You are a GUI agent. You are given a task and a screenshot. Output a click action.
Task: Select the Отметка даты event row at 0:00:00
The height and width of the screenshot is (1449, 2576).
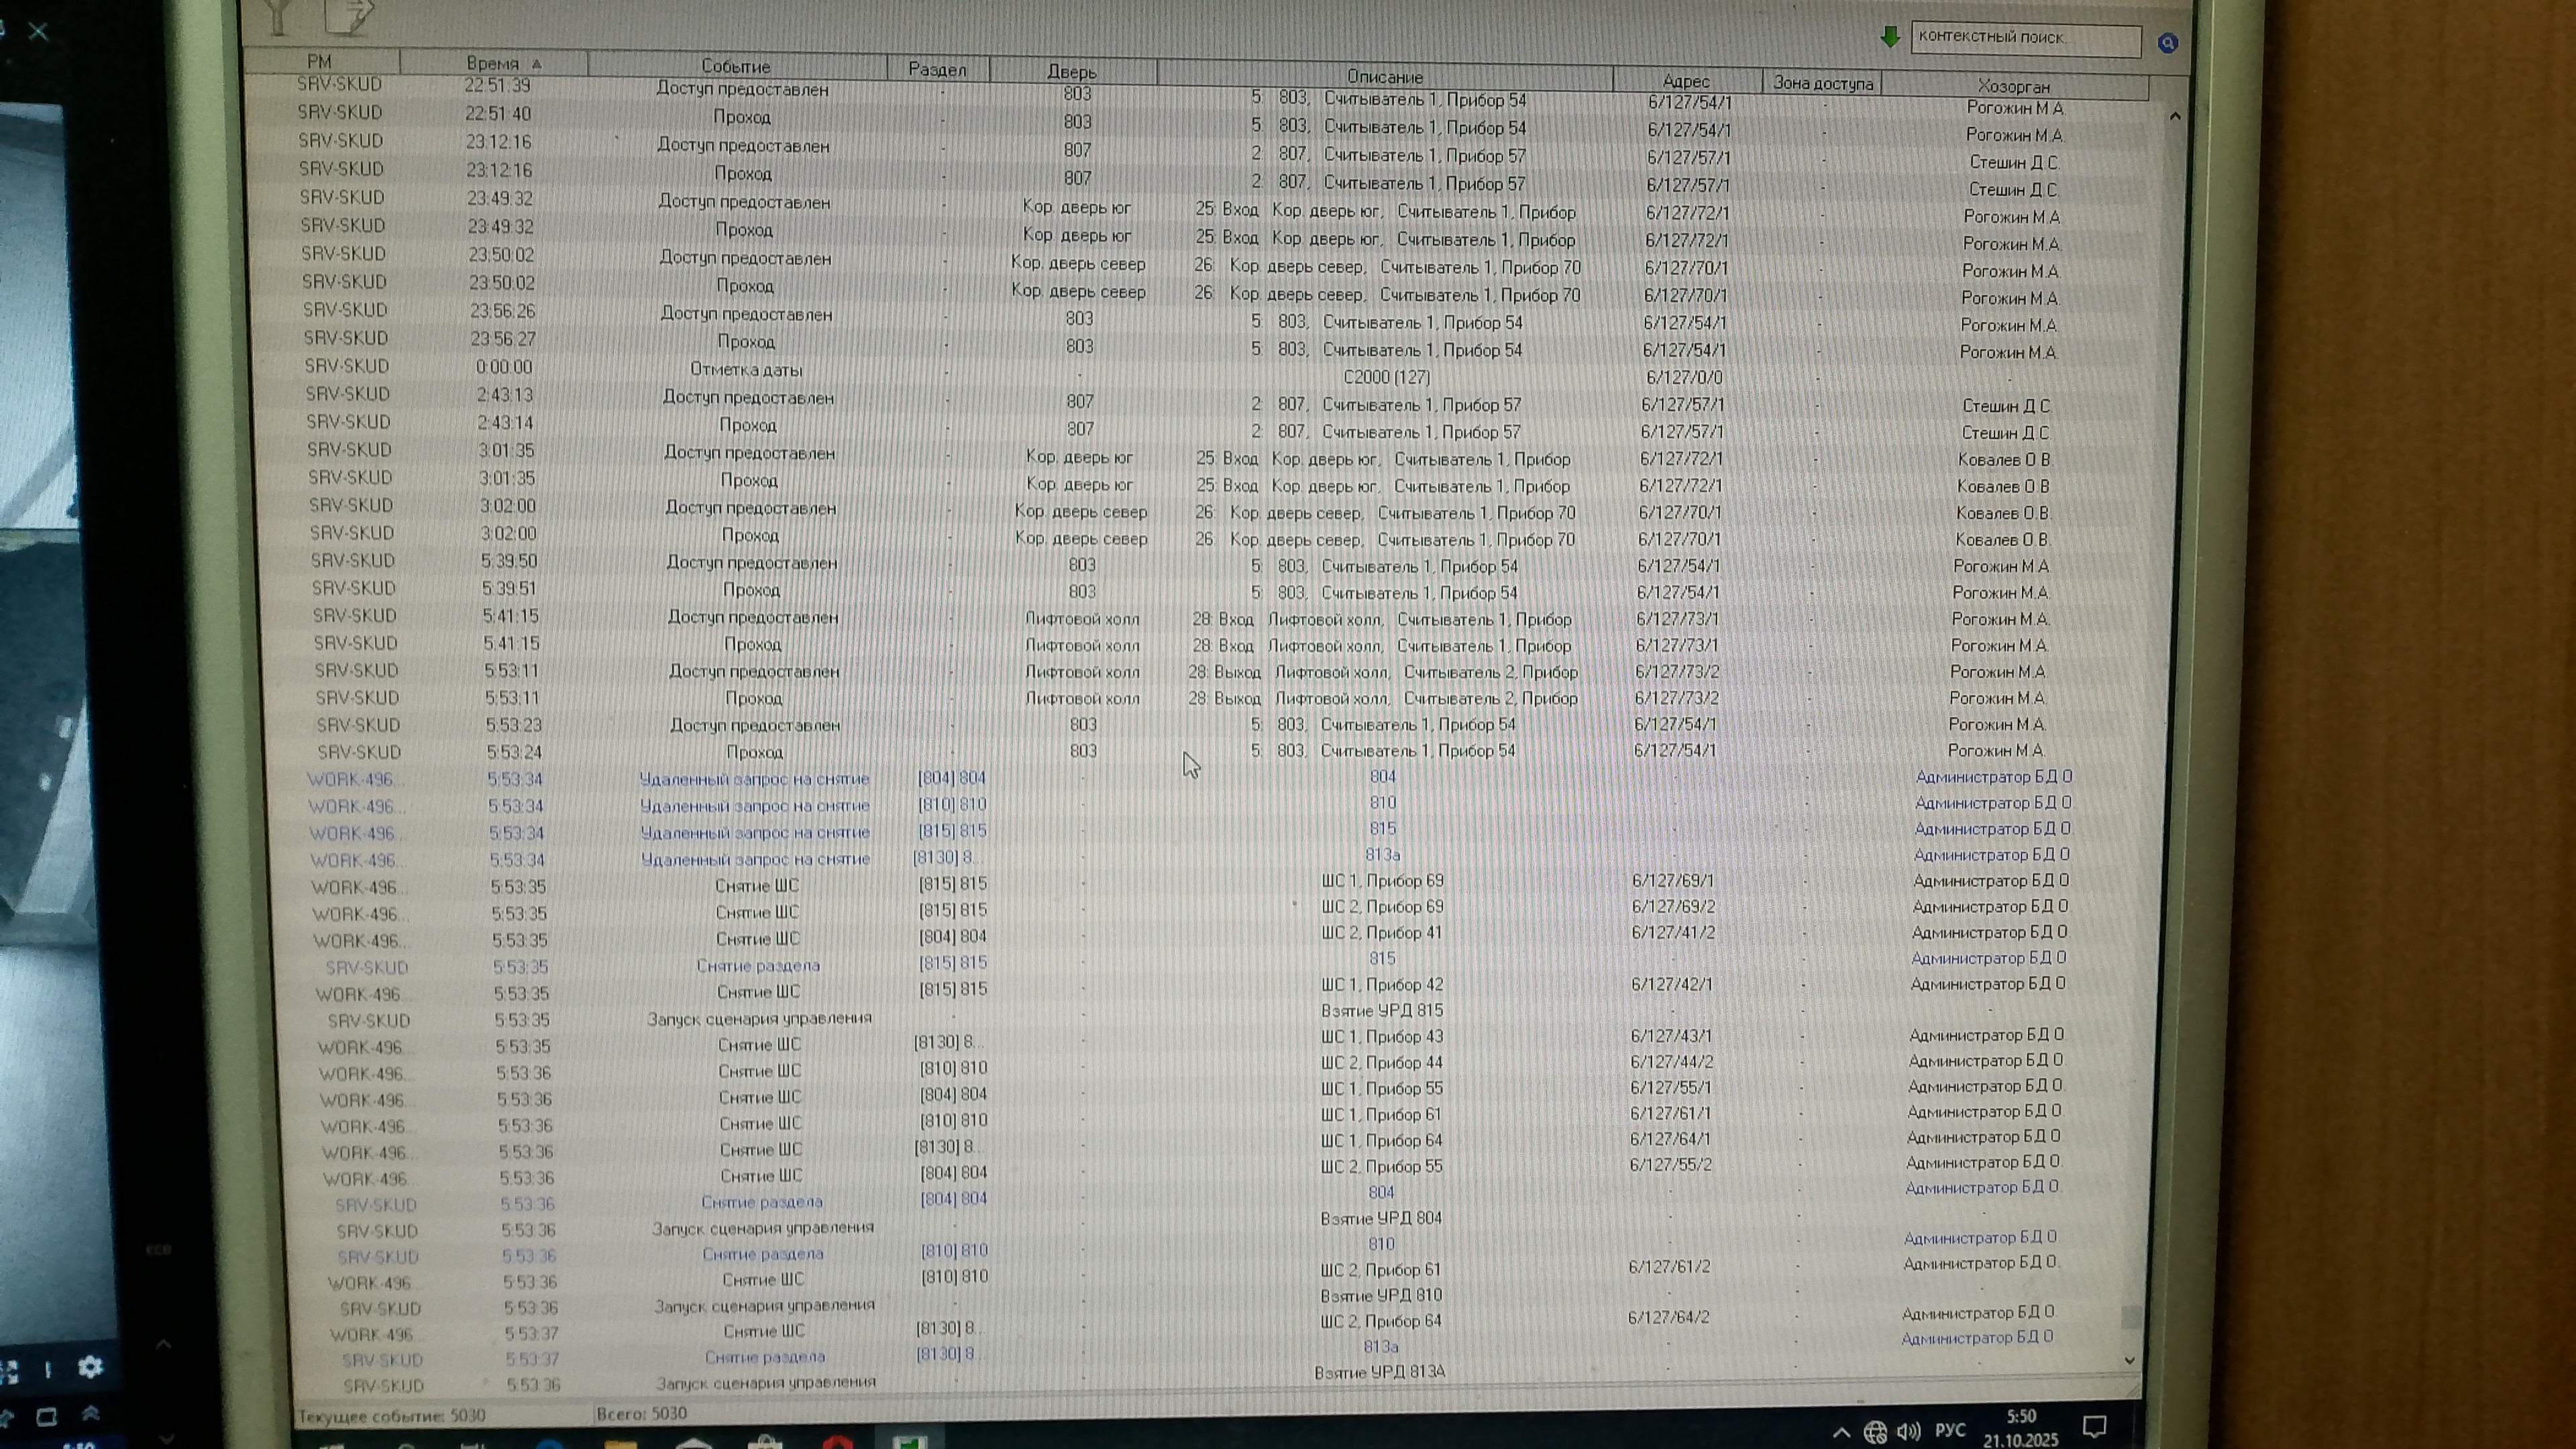tap(746, 369)
